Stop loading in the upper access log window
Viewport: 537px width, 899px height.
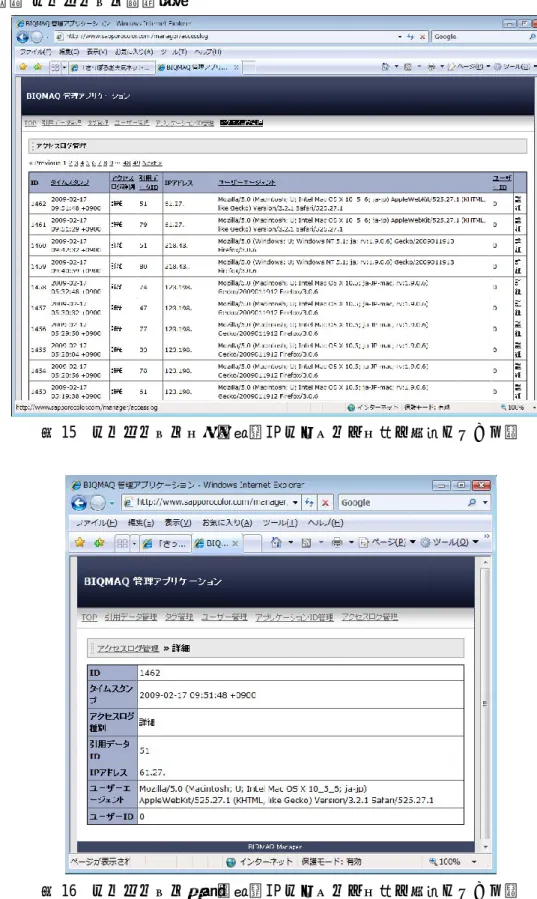[x=423, y=36]
